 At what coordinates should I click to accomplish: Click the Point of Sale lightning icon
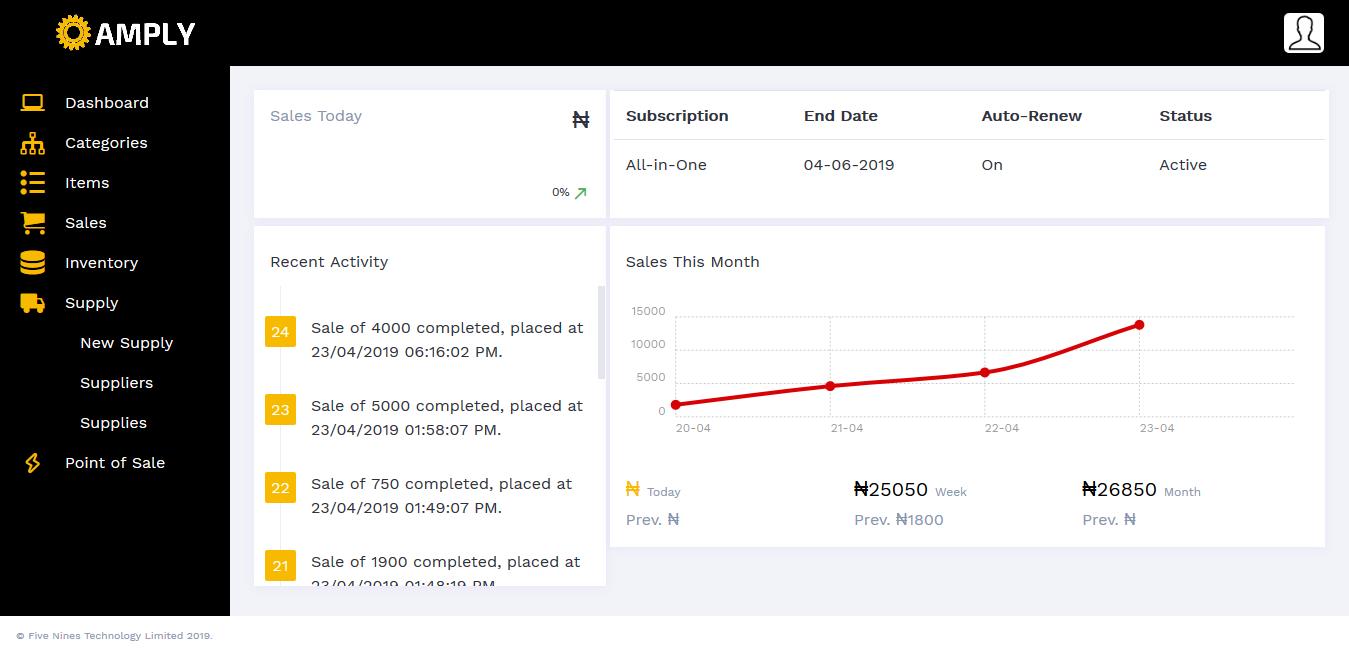click(x=33, y=463)
